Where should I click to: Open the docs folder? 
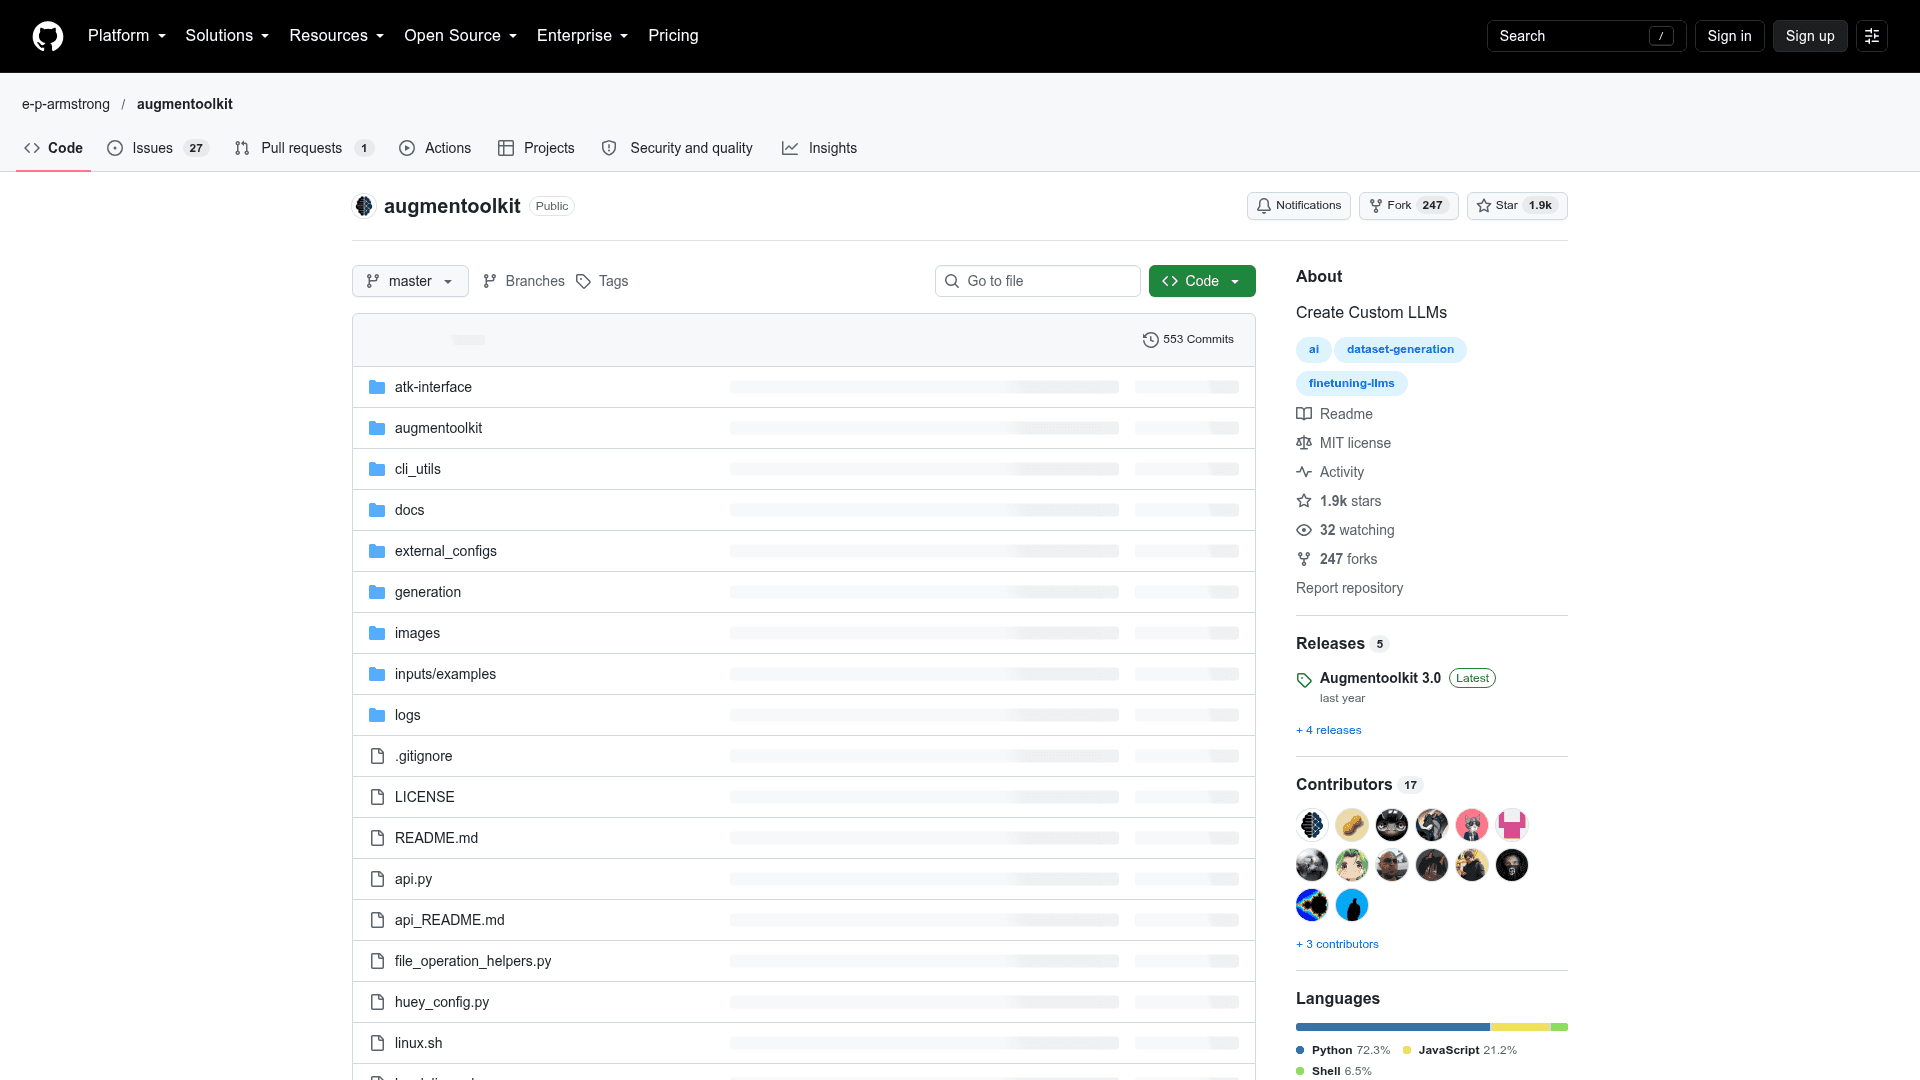409,510
